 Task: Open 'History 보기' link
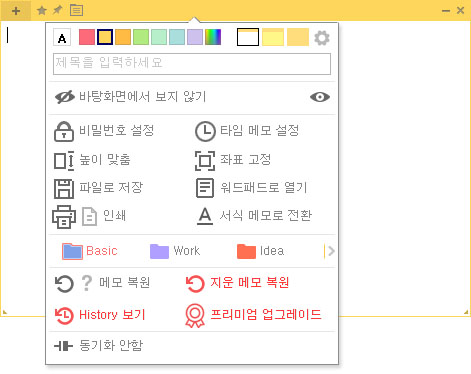click(112, 315)
